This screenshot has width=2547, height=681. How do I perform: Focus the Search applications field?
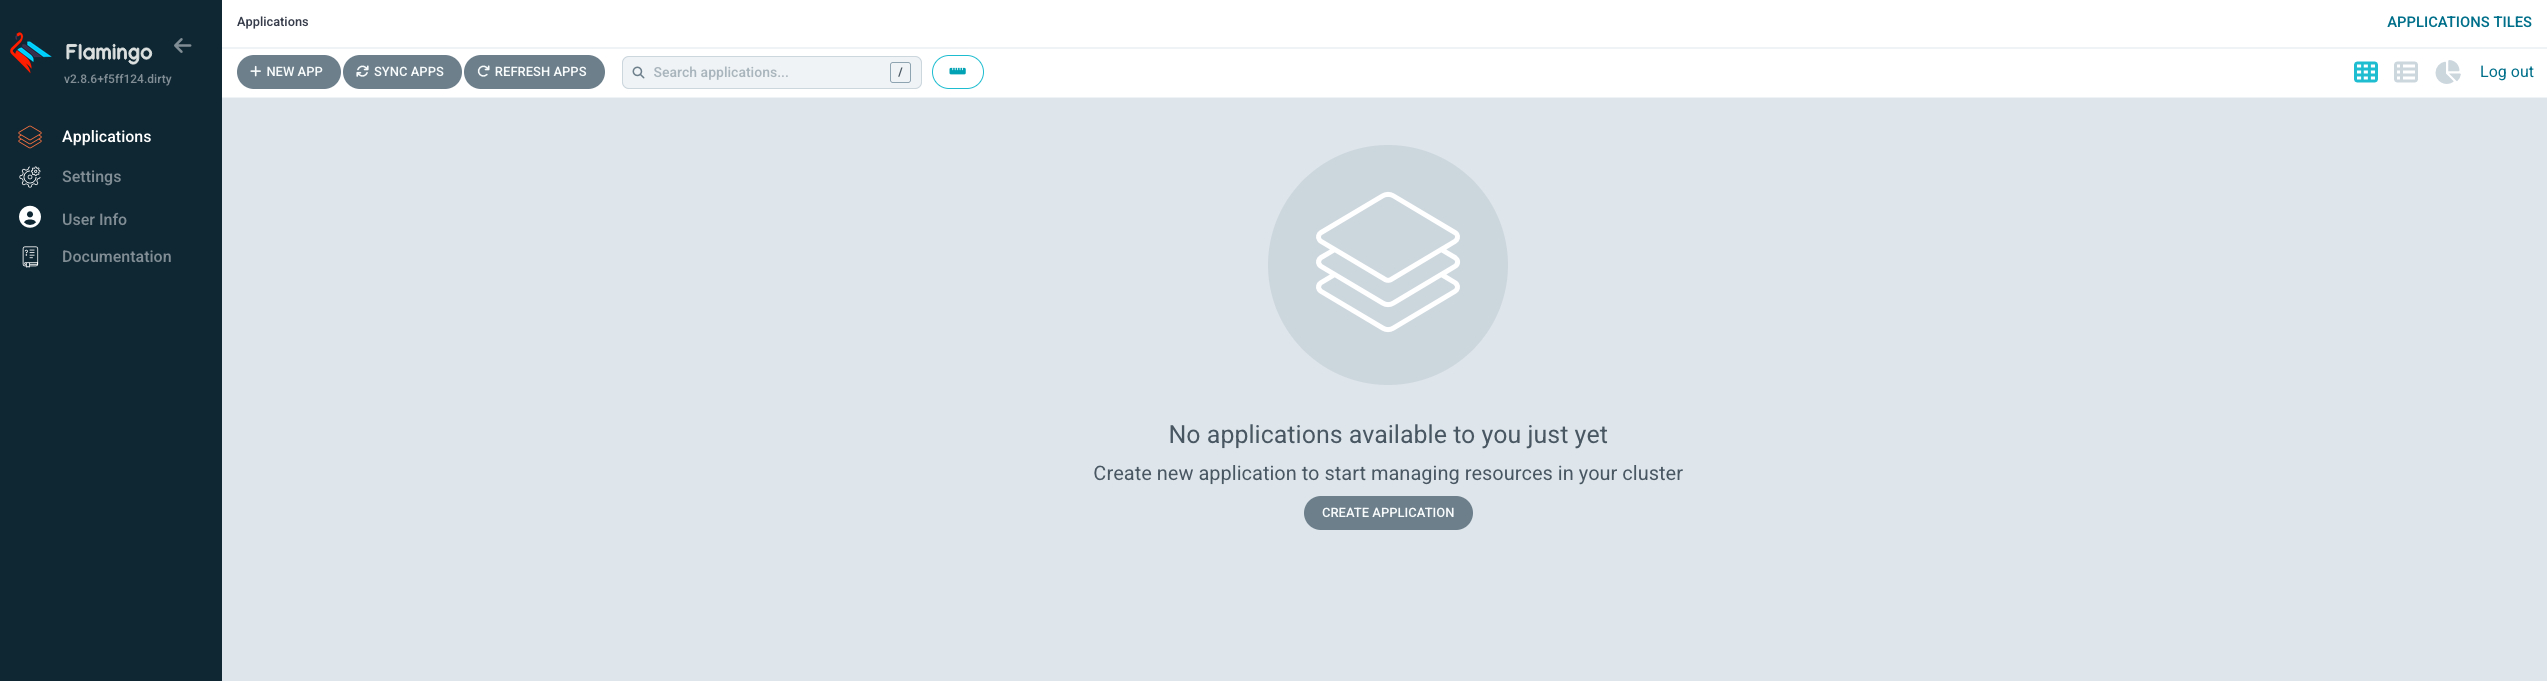coord(771,72)
